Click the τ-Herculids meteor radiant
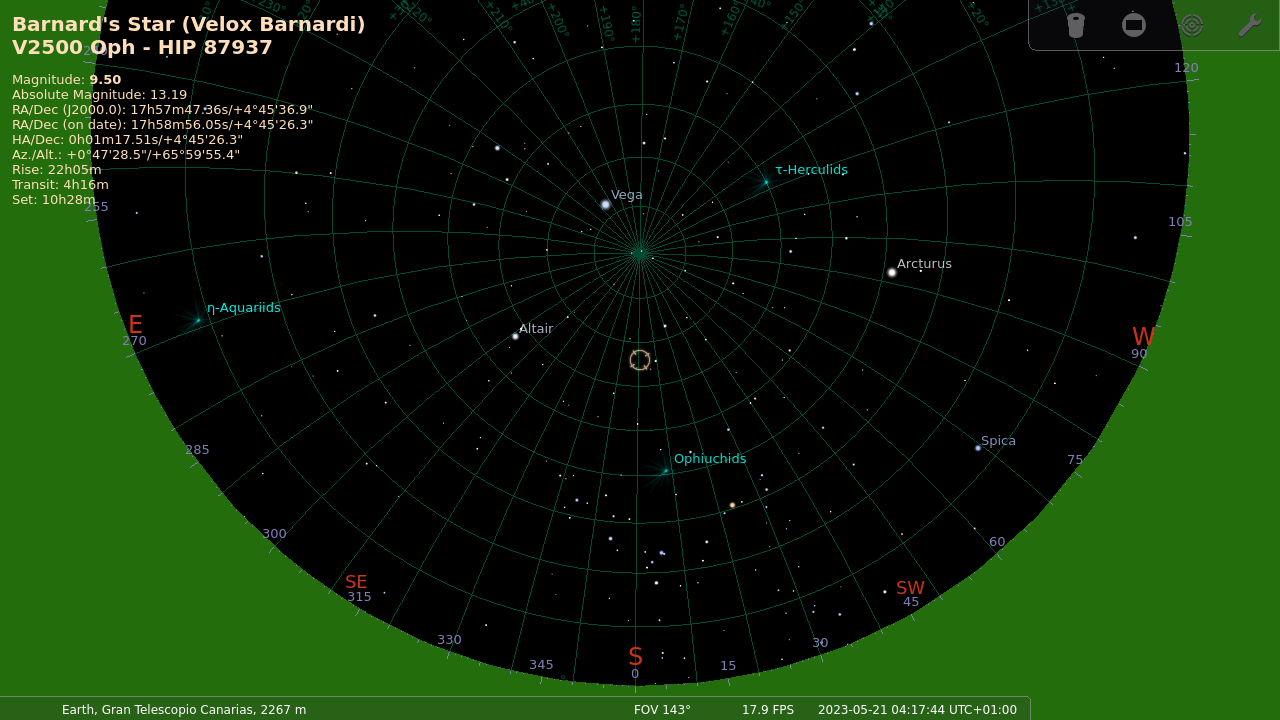1280x720 pixels. click(766, 182)
